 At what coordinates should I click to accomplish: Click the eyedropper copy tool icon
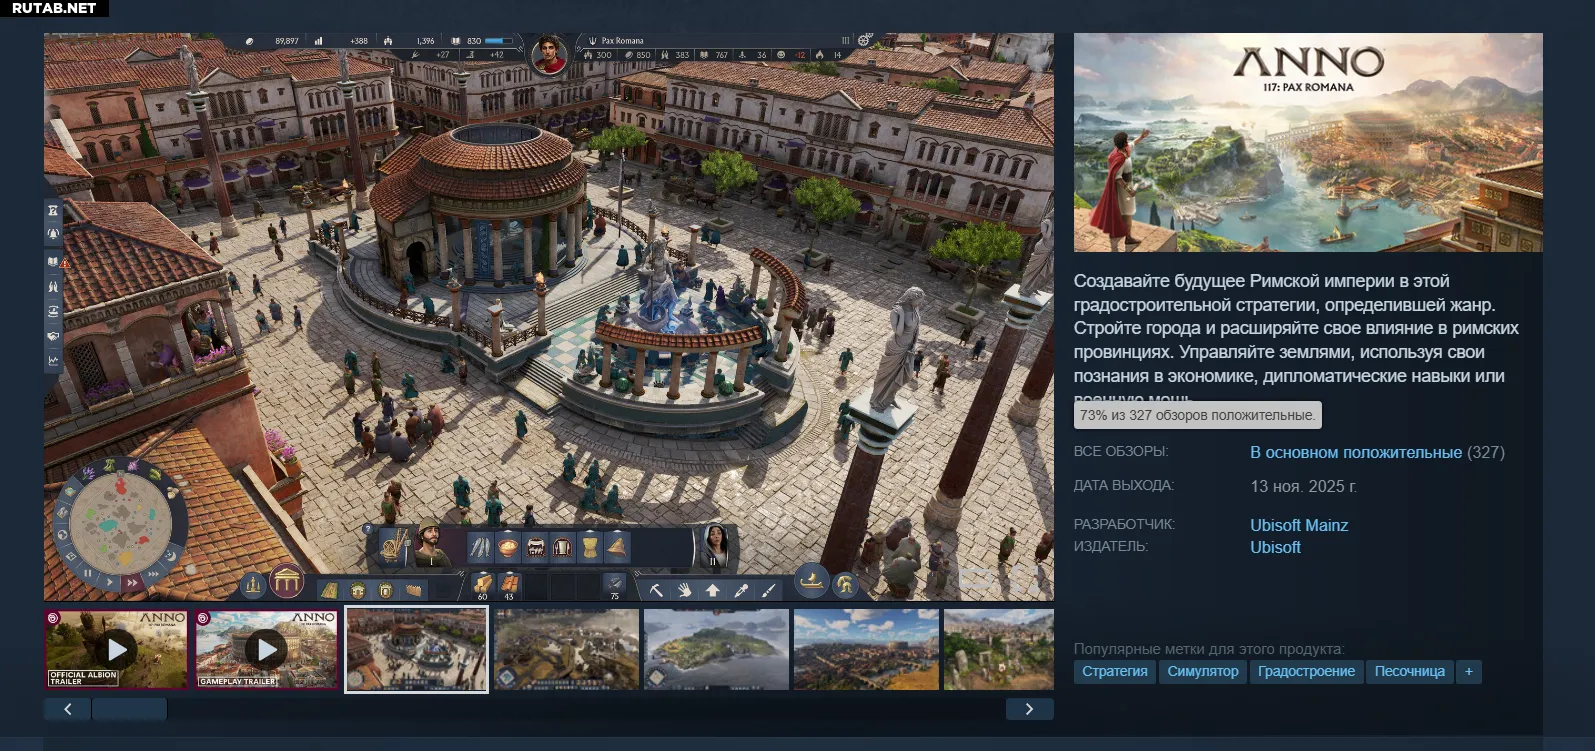(741, 590)
